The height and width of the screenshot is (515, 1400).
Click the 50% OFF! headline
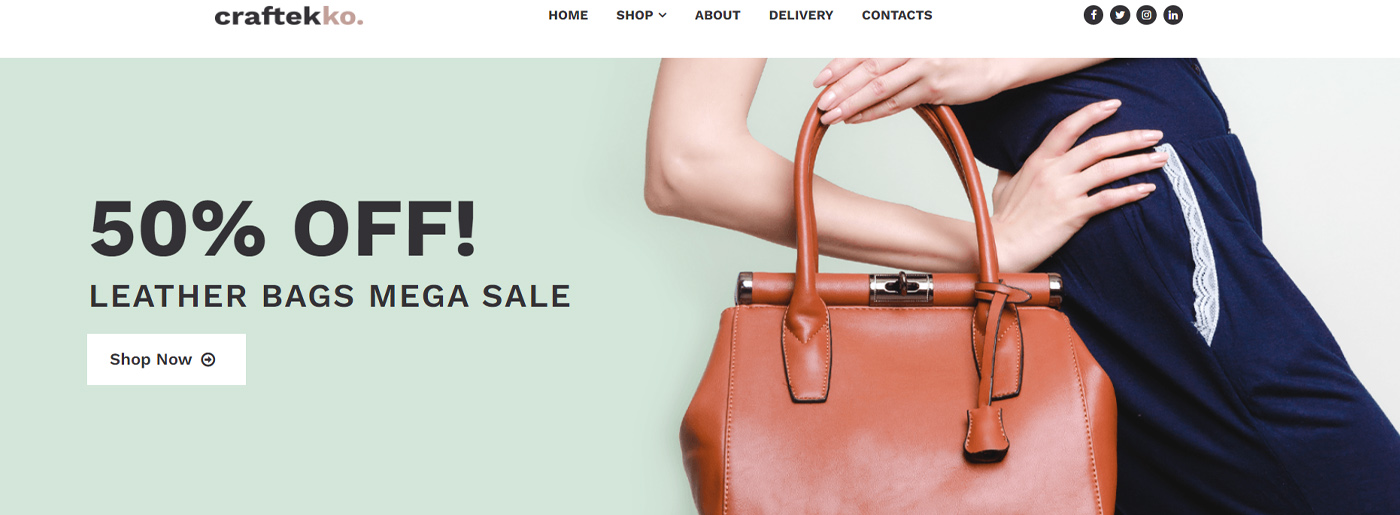284,229
